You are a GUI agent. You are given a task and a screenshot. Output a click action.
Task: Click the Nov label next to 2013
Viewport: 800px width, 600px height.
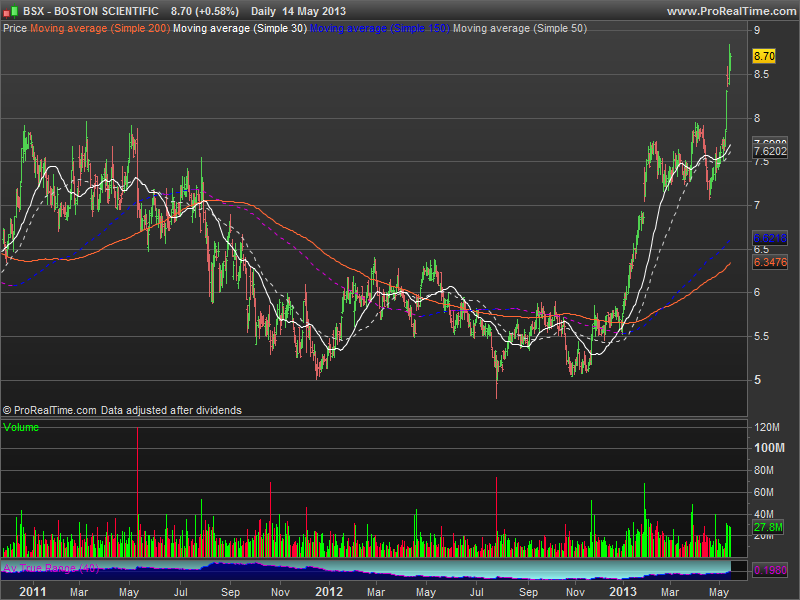576,592
